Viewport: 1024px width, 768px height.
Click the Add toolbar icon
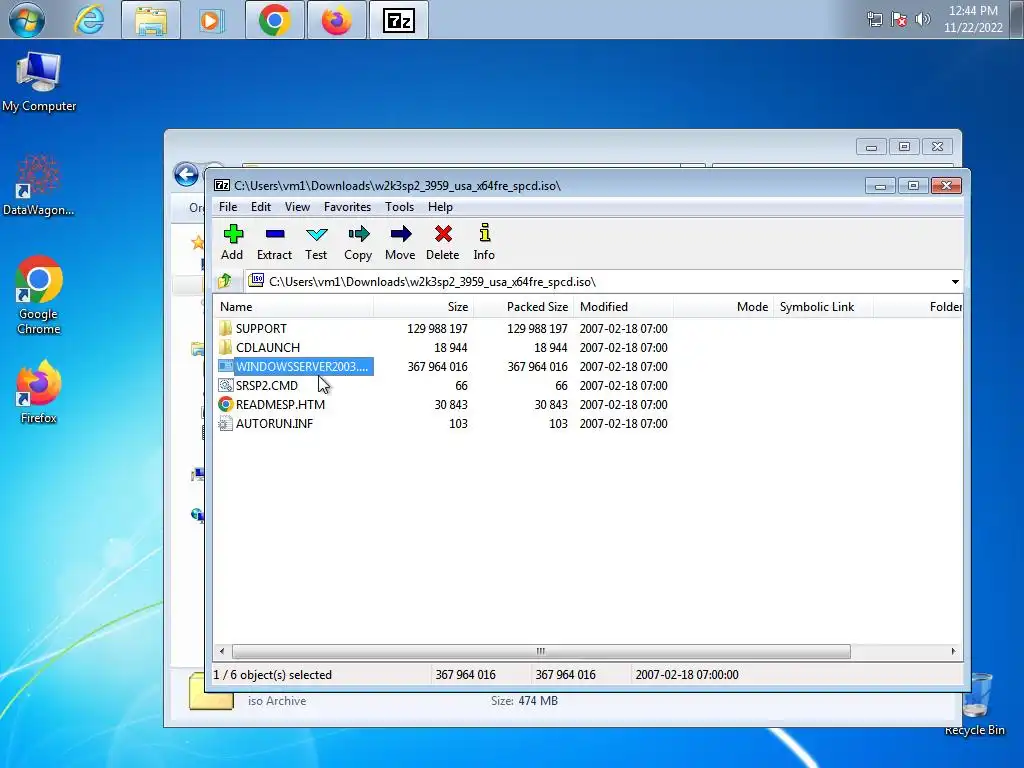[x=233, y=234]
